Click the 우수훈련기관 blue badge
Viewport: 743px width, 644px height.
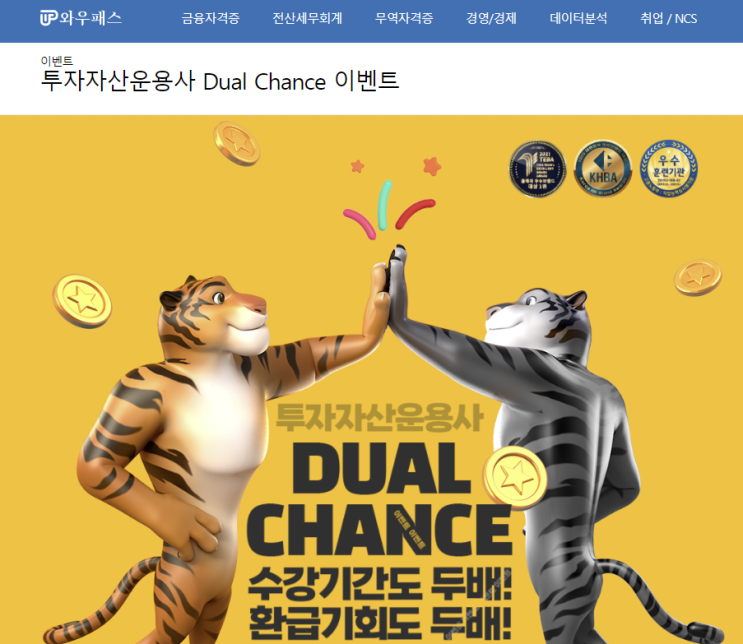point(669,169)
